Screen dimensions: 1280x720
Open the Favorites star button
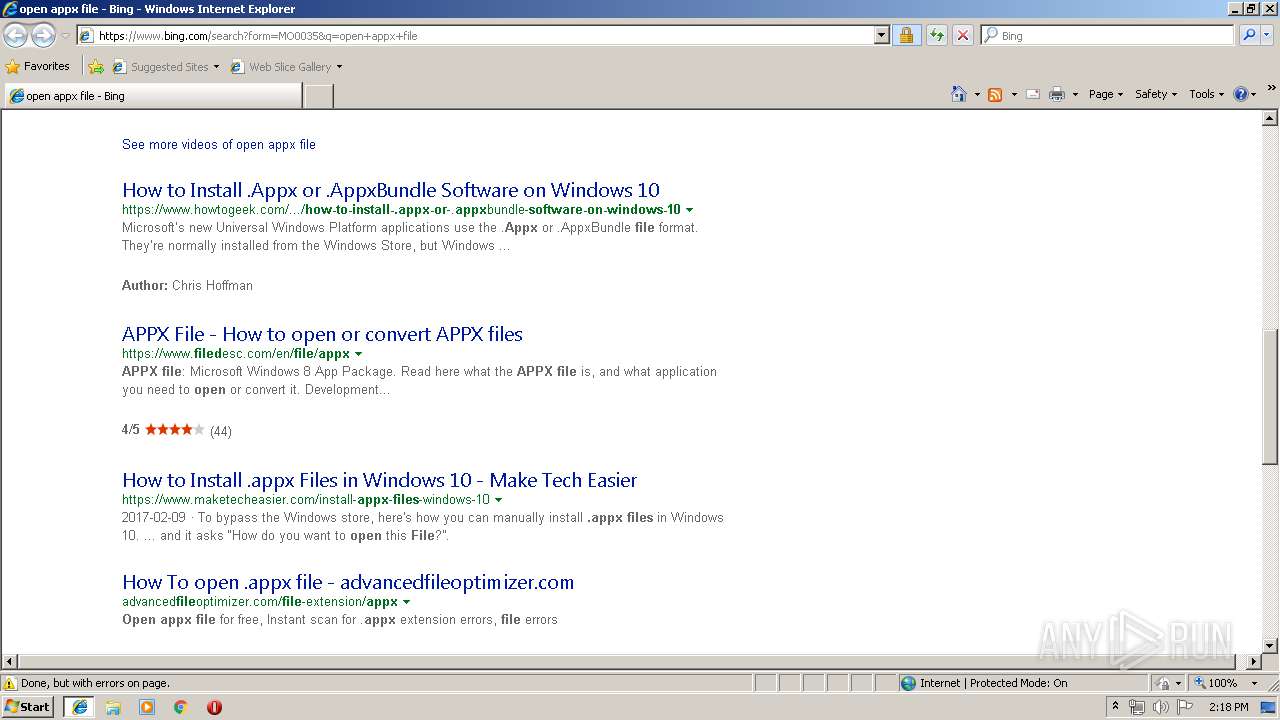[37, 66]
